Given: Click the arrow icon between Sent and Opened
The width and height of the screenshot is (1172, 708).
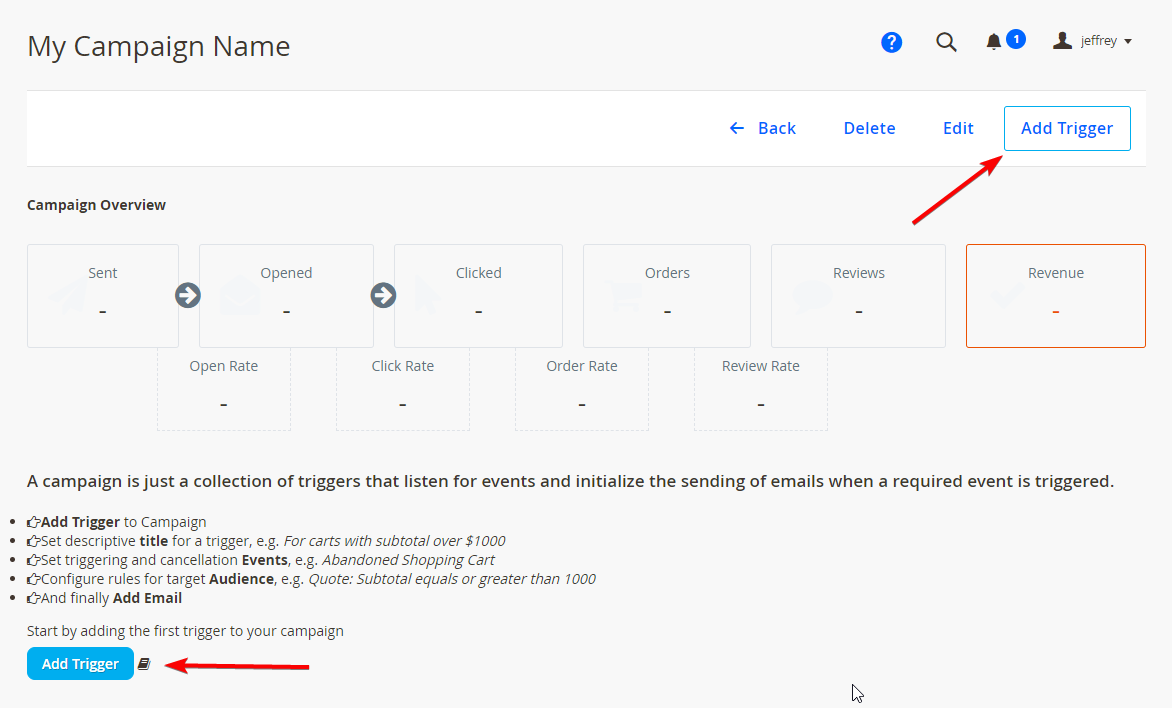Looking at the screenshot, I should pos(188,295).
